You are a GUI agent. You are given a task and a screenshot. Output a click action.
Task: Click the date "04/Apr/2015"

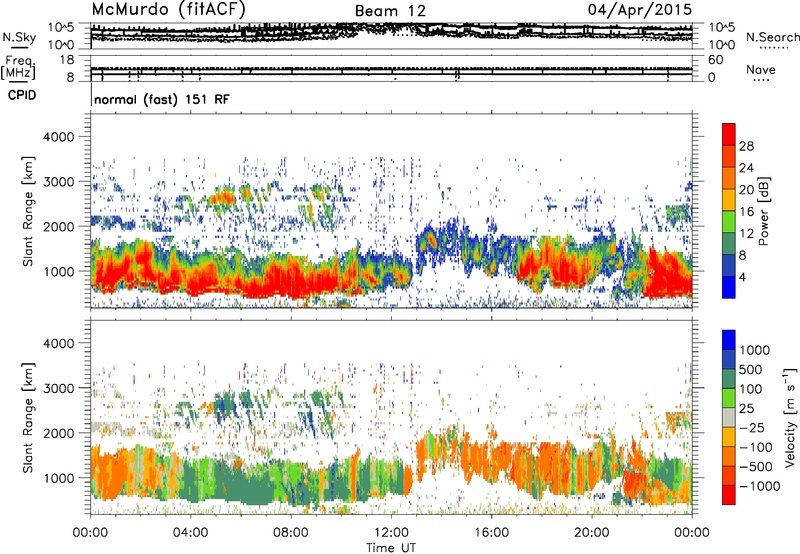[640, 9]
